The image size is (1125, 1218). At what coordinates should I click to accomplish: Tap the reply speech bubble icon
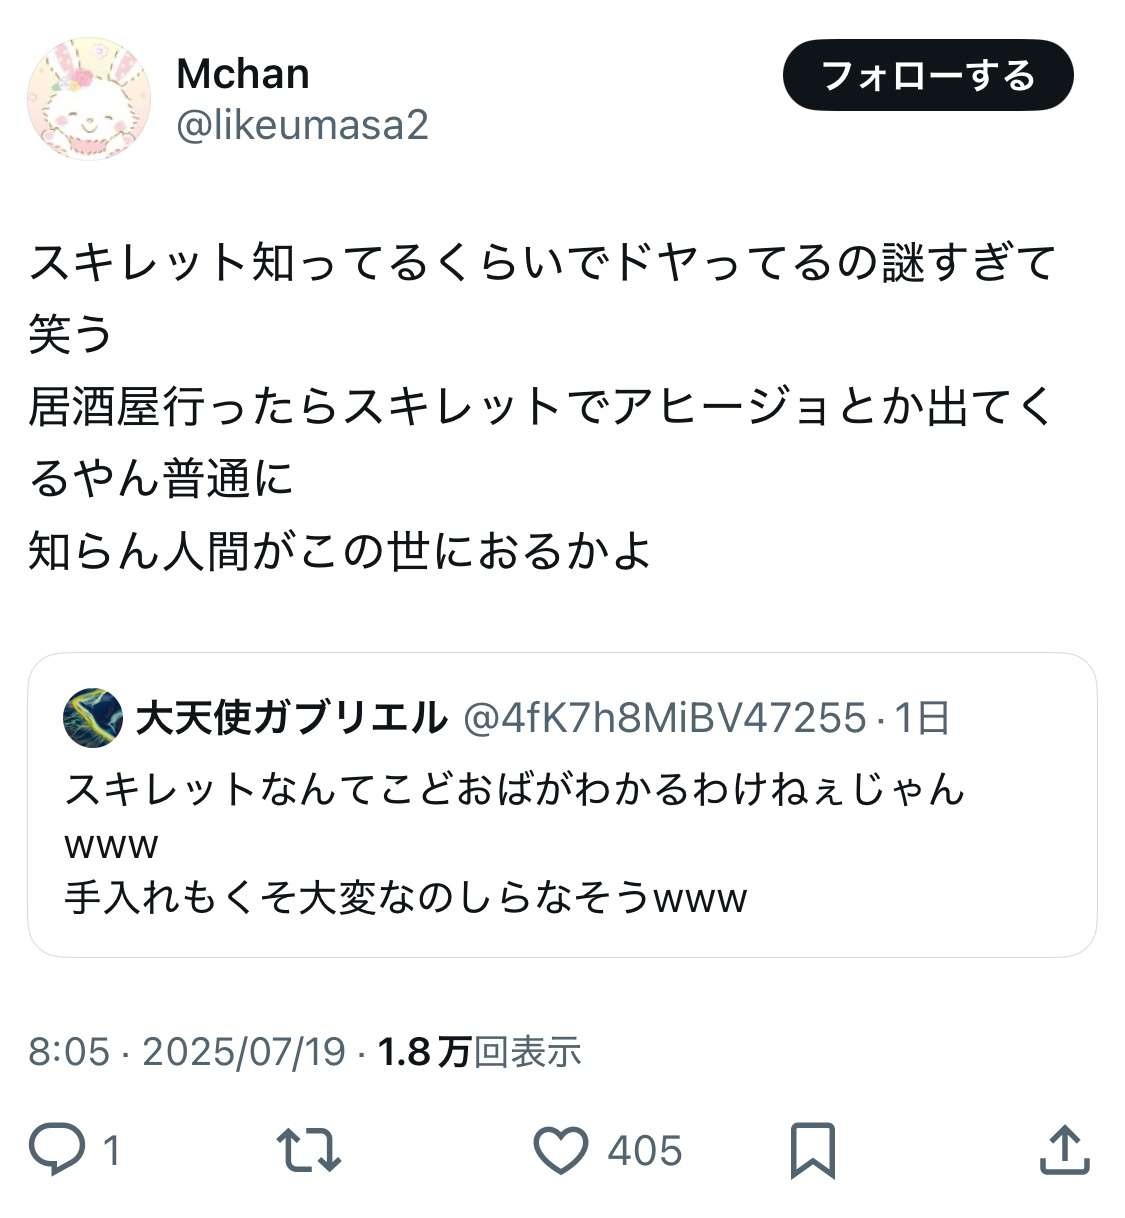pos(57,1149)
